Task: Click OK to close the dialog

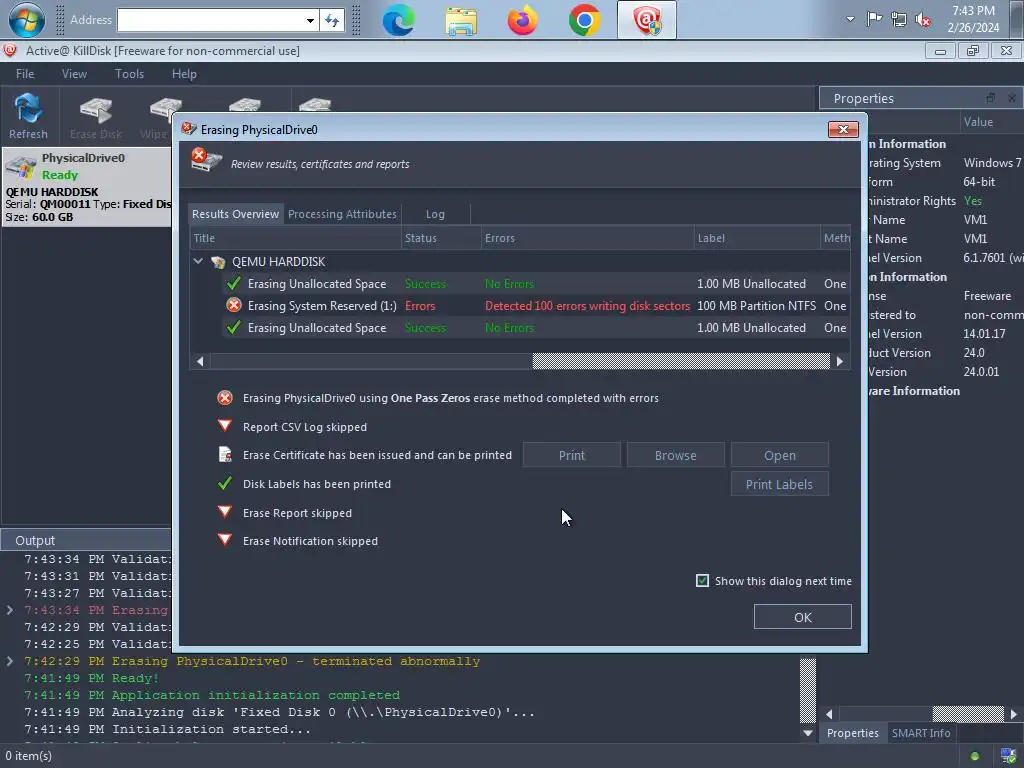Action: click(803, 616)
